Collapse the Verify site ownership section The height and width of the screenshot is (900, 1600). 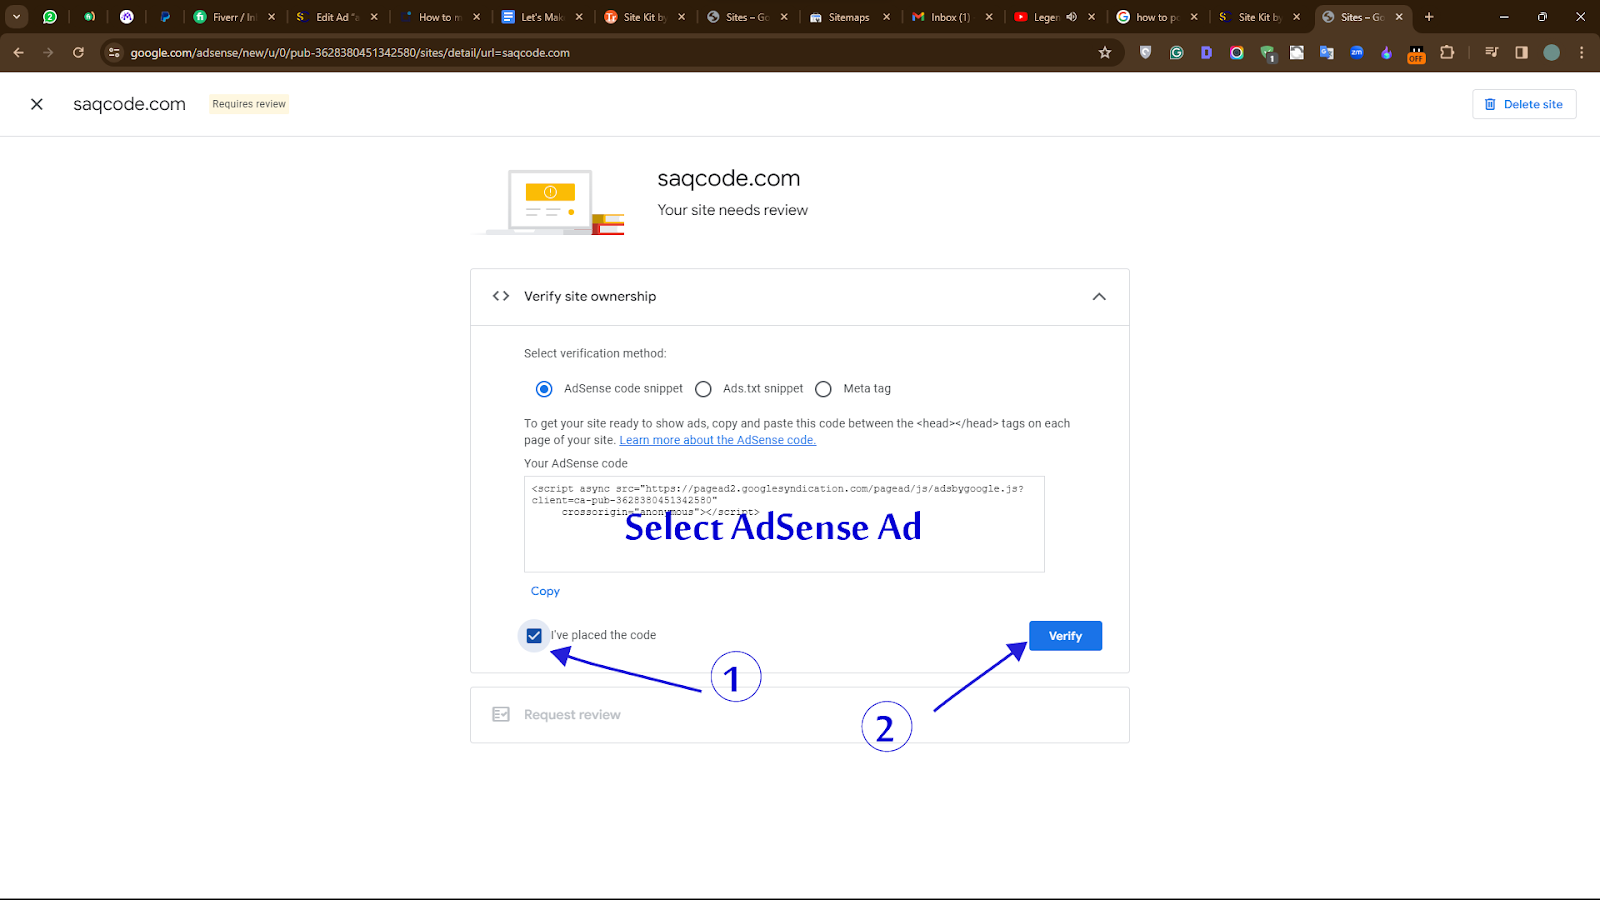1099,297
